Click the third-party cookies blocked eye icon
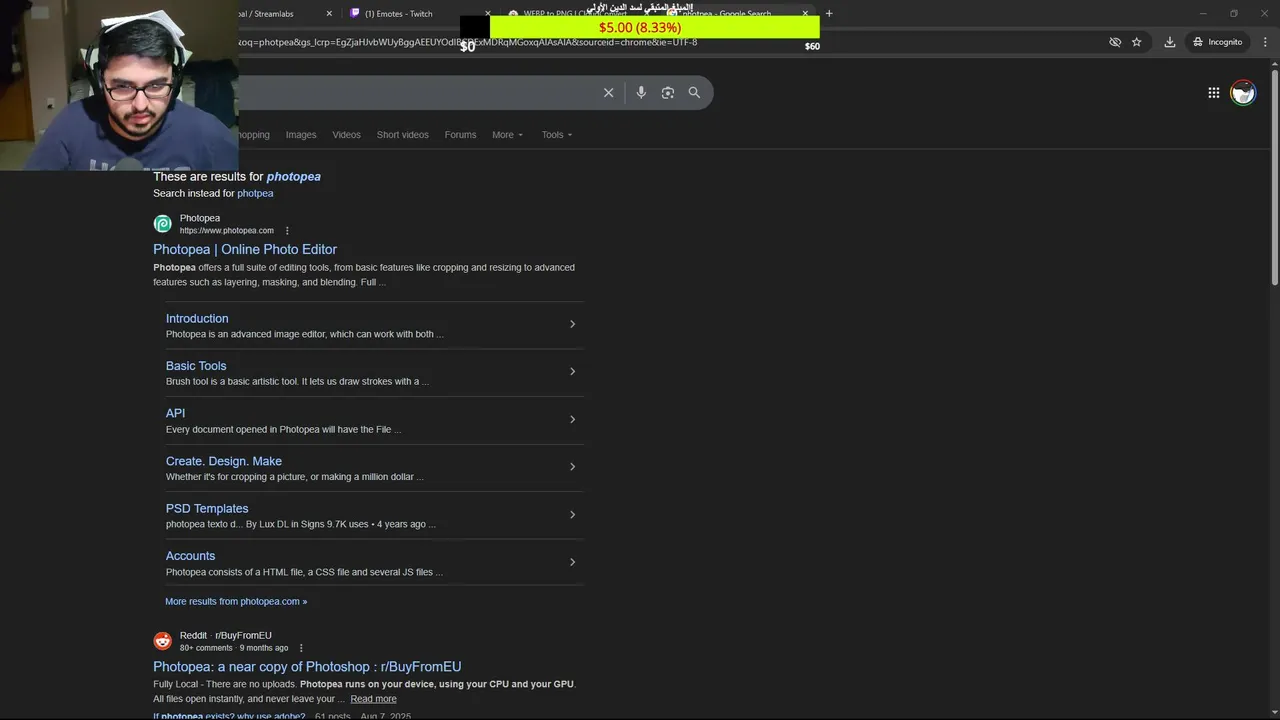This screenshot has height=720, width=1280. pyautogui.click(x=1115, y=42)
